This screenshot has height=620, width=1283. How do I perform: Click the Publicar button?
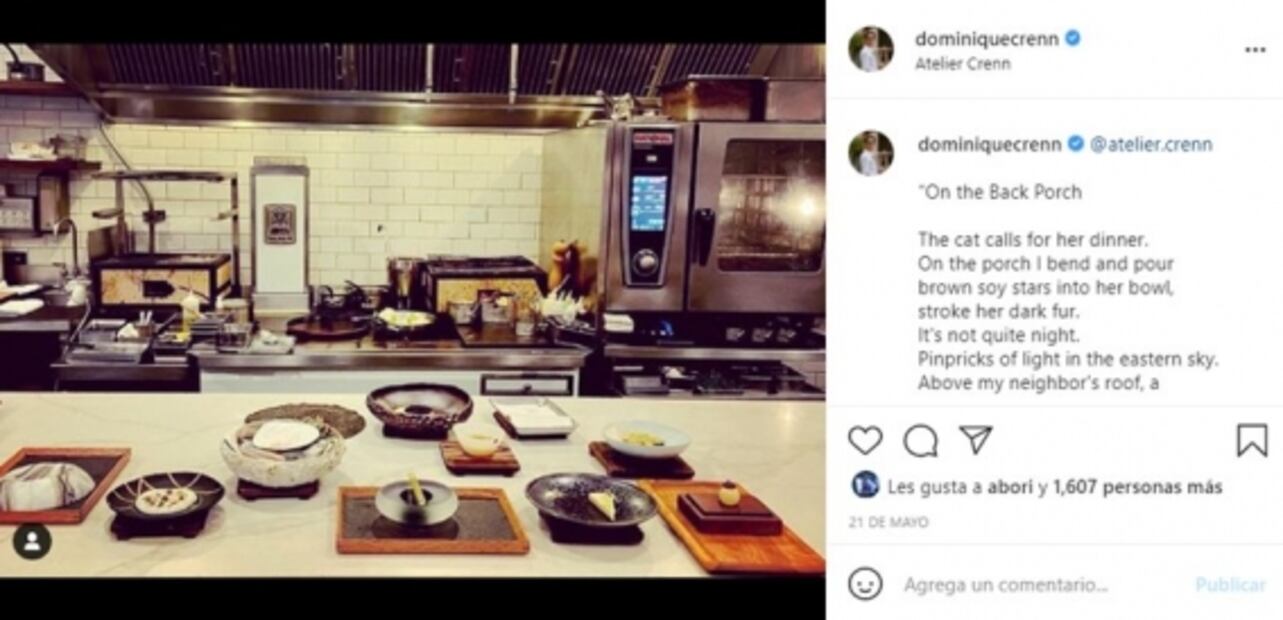(x=1230, y=585)
